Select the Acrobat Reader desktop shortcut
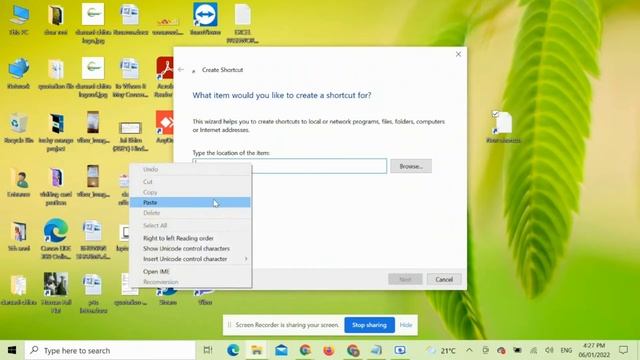Viewport: 640px width, 360px height. [164, 77]
